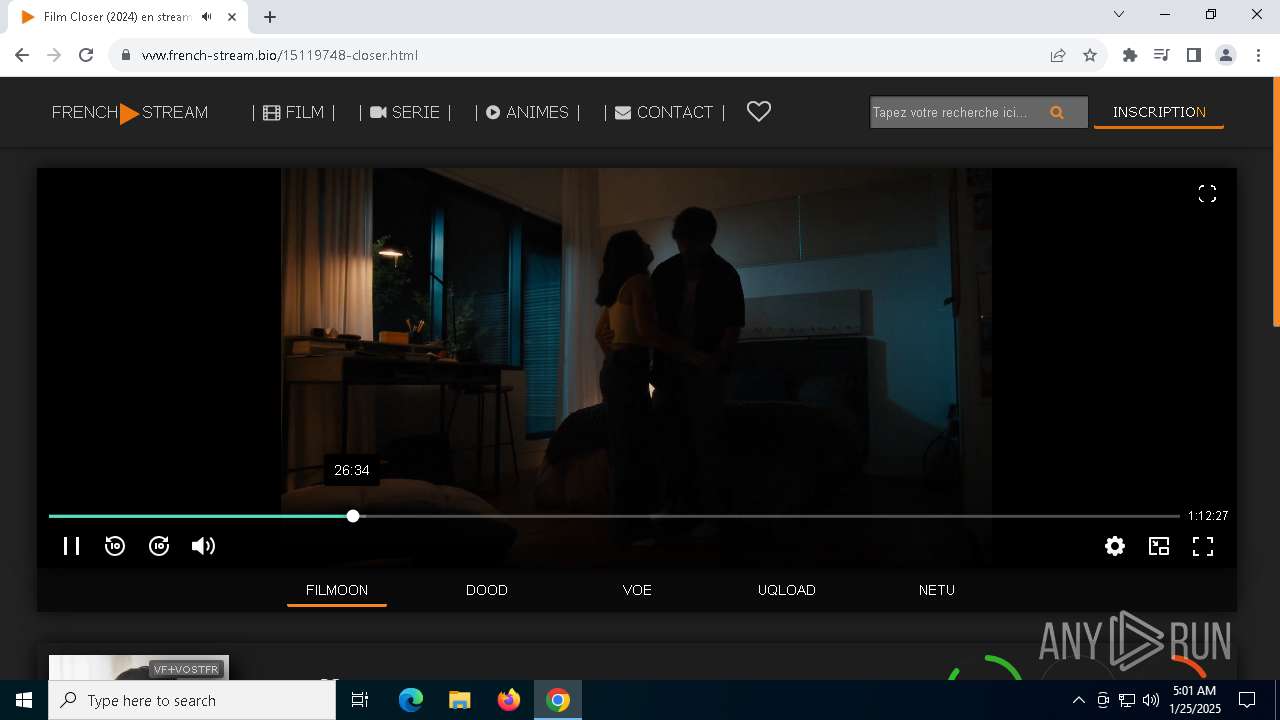
Task: Mute tab via speaker icon on tab
Action: pyautogui.click(x=206, y=17)
